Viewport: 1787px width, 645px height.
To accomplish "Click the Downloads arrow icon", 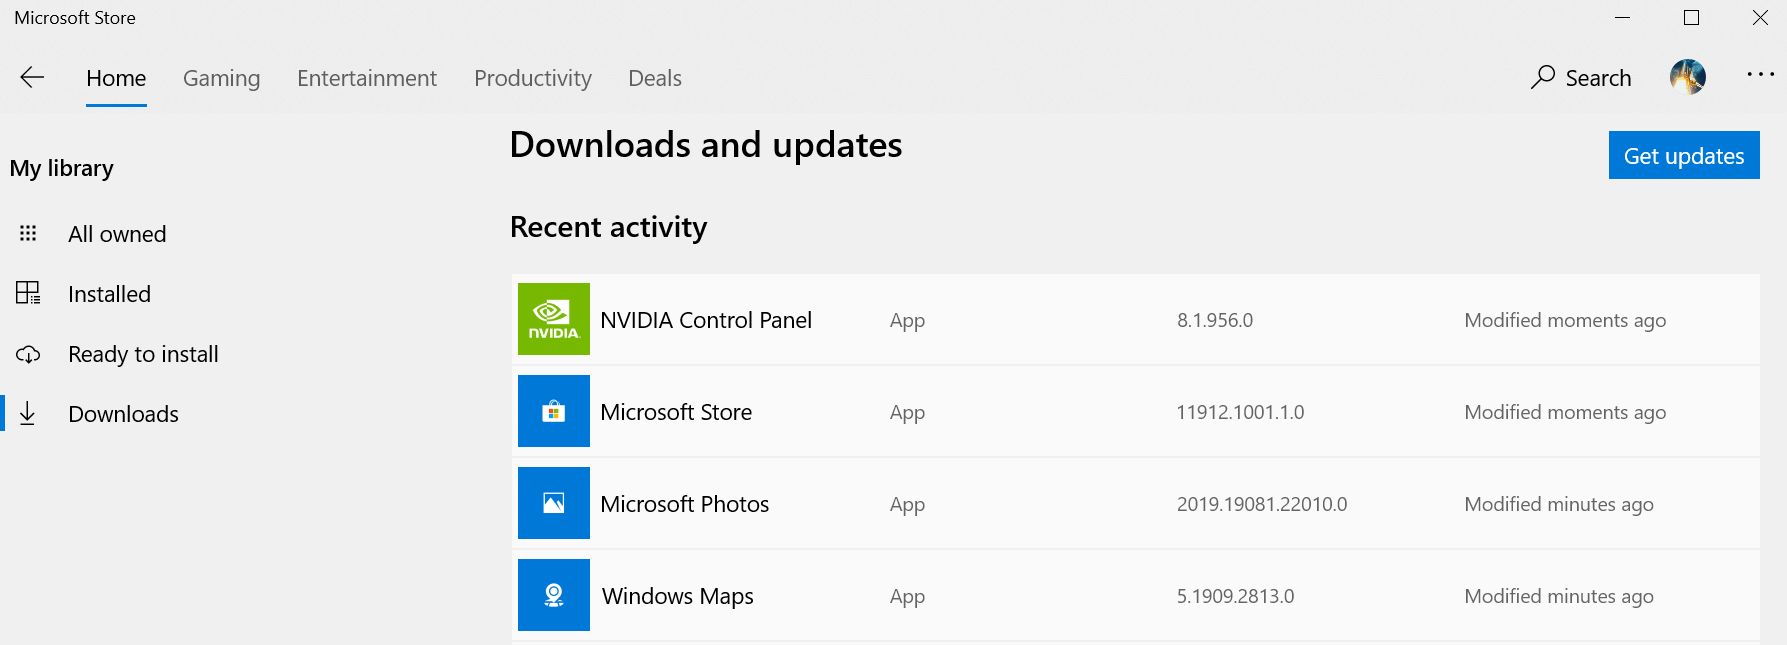I will pyautogui.click(x=28, y=413).
